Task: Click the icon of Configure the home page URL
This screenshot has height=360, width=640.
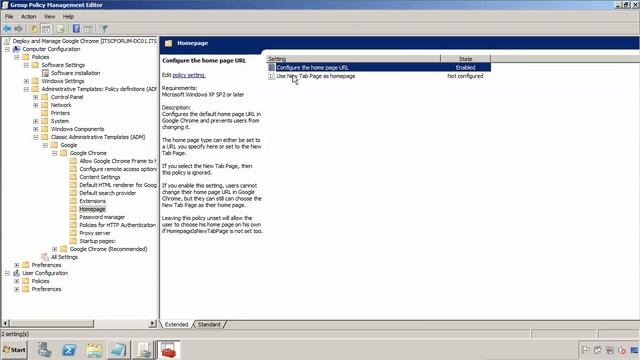Action: click(271, 67)
